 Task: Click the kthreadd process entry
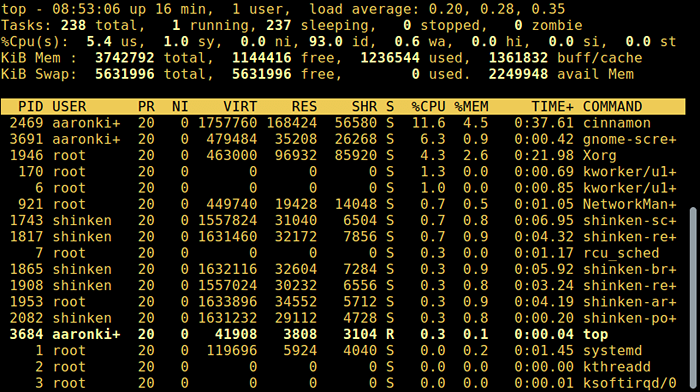coord(617,367)
